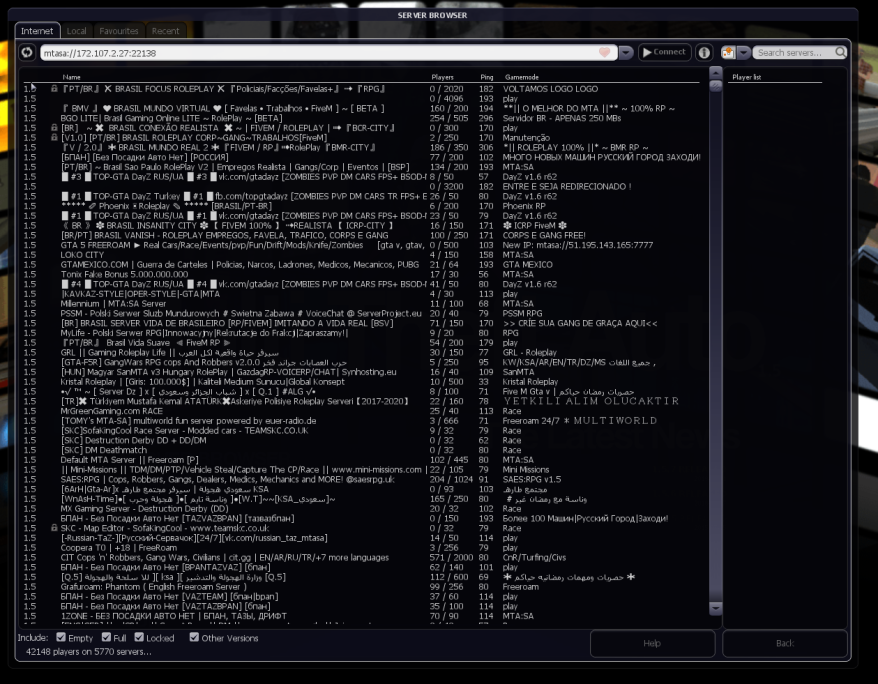Click the magnifier icon in Search servers field
Image resolution: width=878 pixels, height=684 pixels.
(x=841, y=52)
